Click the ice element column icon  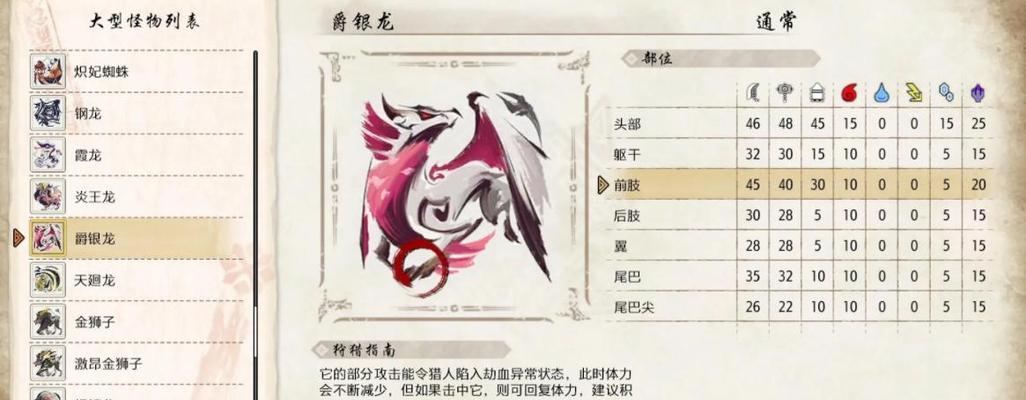pos(946,94)
